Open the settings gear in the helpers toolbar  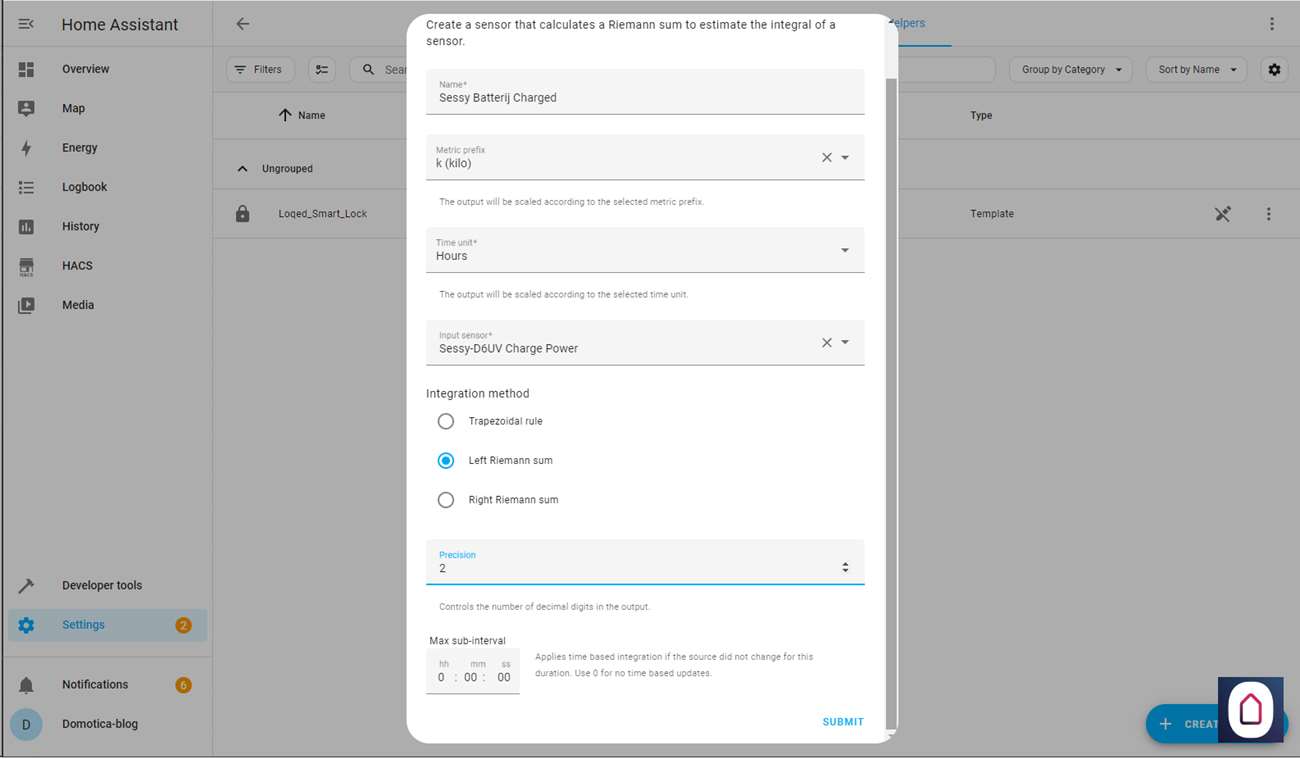(1274, 70)
